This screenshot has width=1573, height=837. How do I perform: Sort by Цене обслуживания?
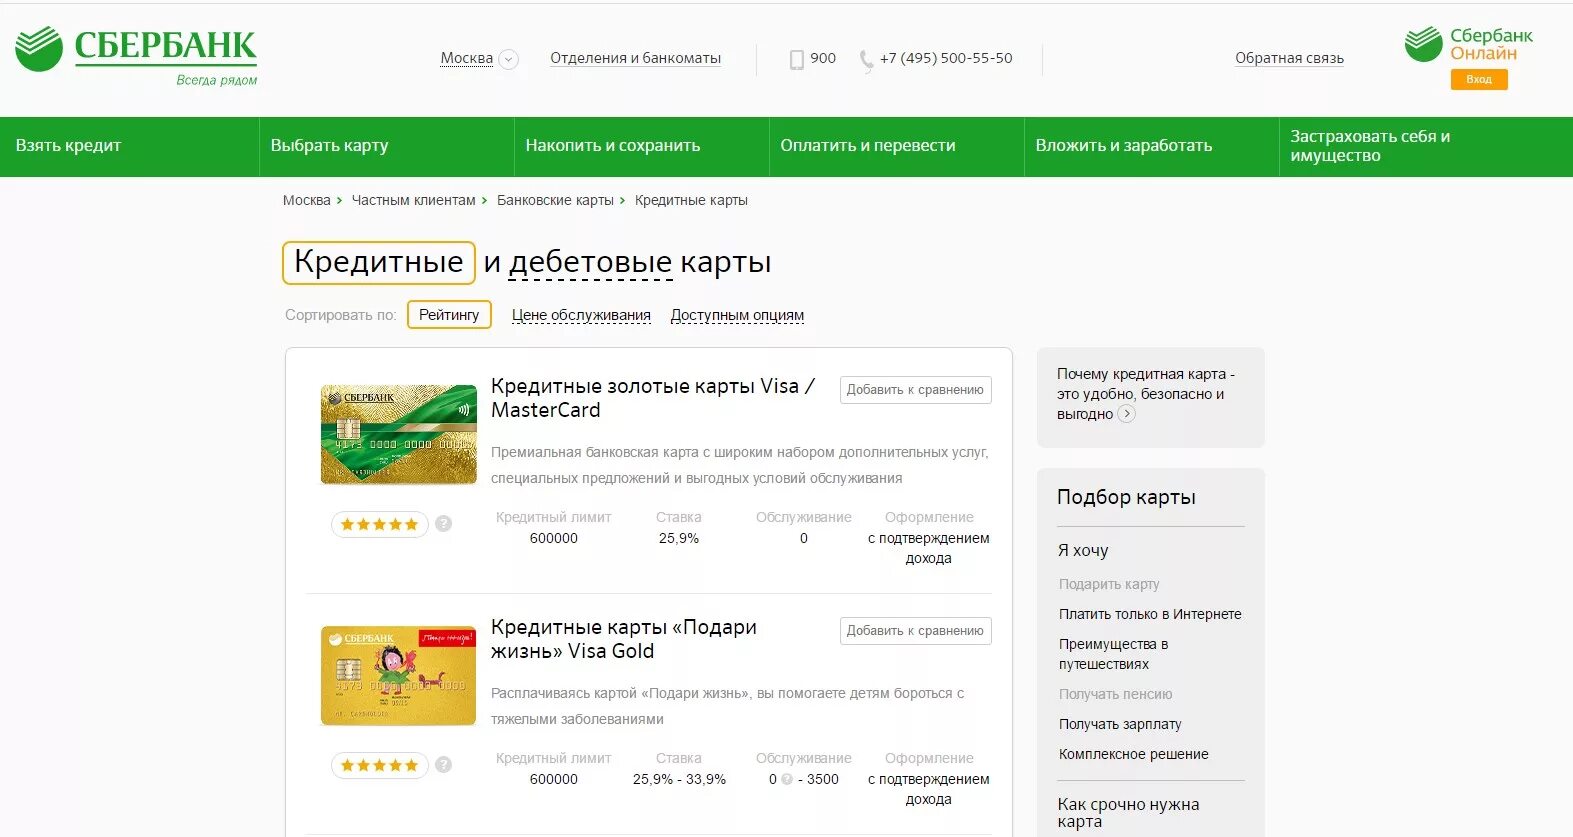click(581, 315)
